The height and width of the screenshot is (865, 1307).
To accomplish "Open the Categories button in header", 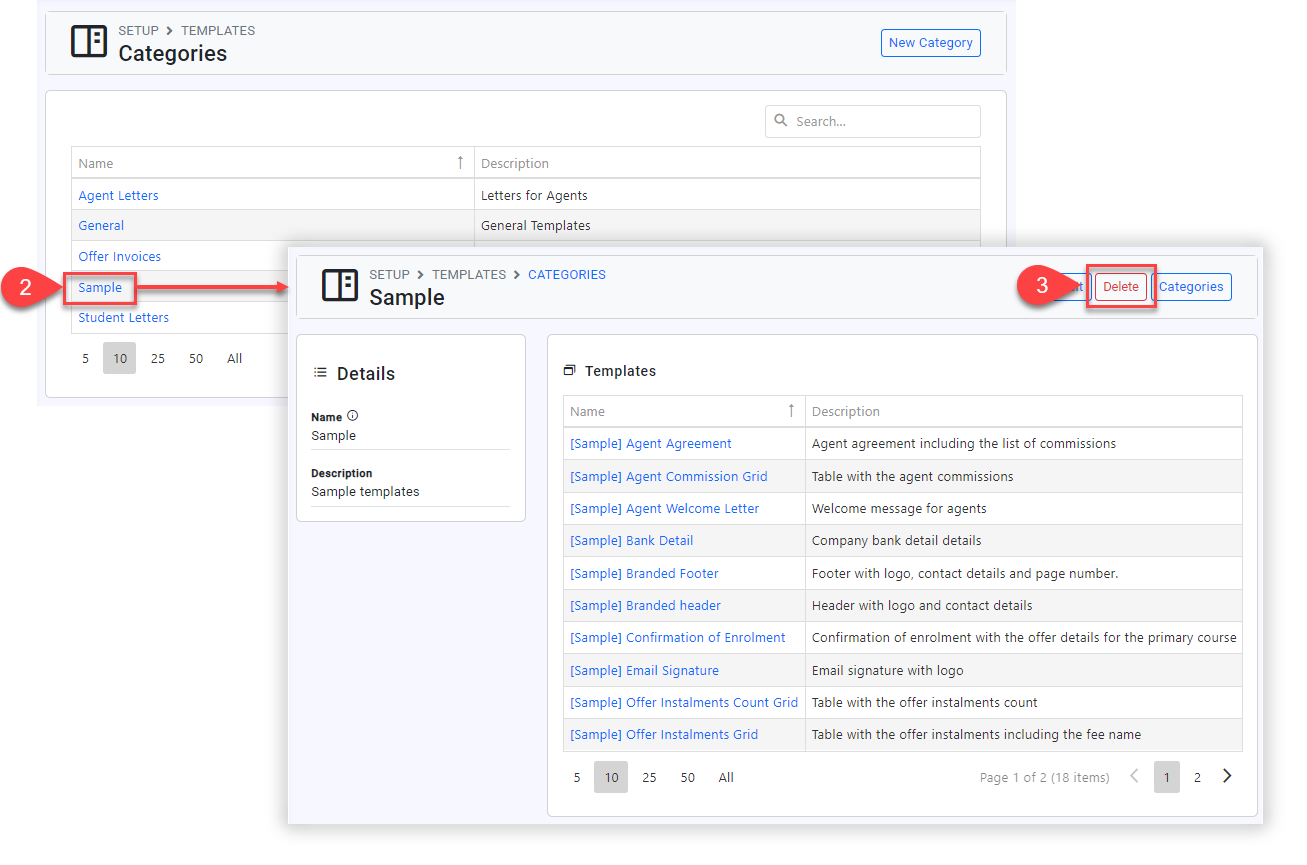I will coord(1191,287).
